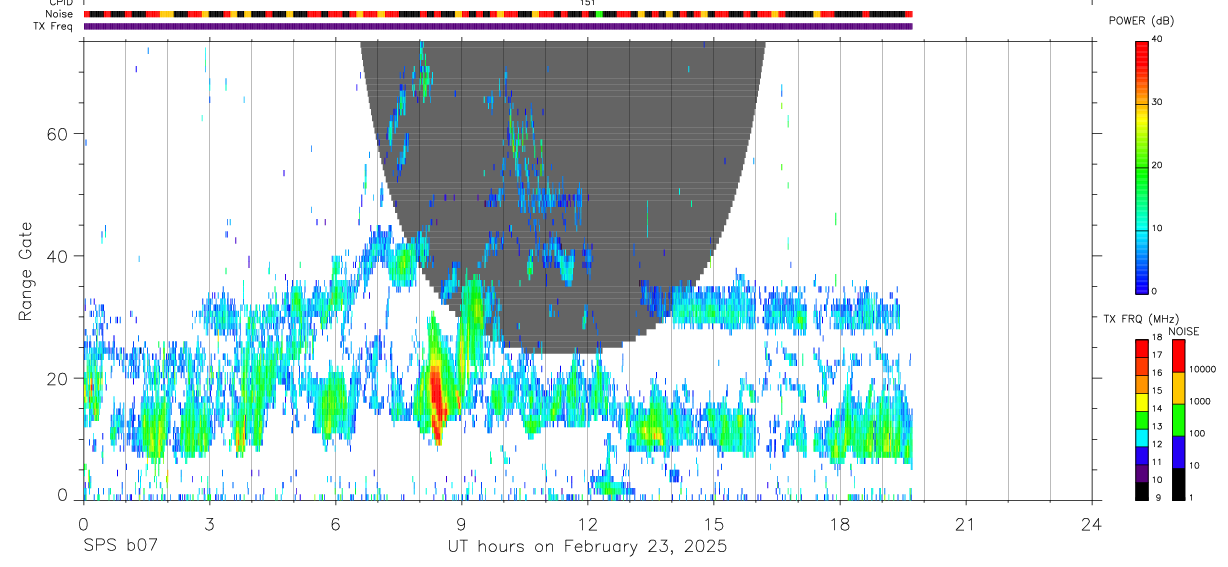The width and height of the screenshot is (1228, 567).
Task: Click the red top block in NOISE legend
Action: [x=1179, y=356]
